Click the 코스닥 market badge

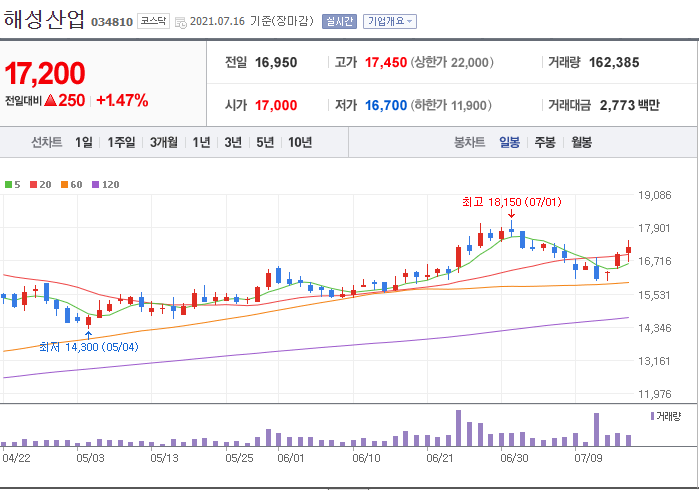[x=153, y=21]
